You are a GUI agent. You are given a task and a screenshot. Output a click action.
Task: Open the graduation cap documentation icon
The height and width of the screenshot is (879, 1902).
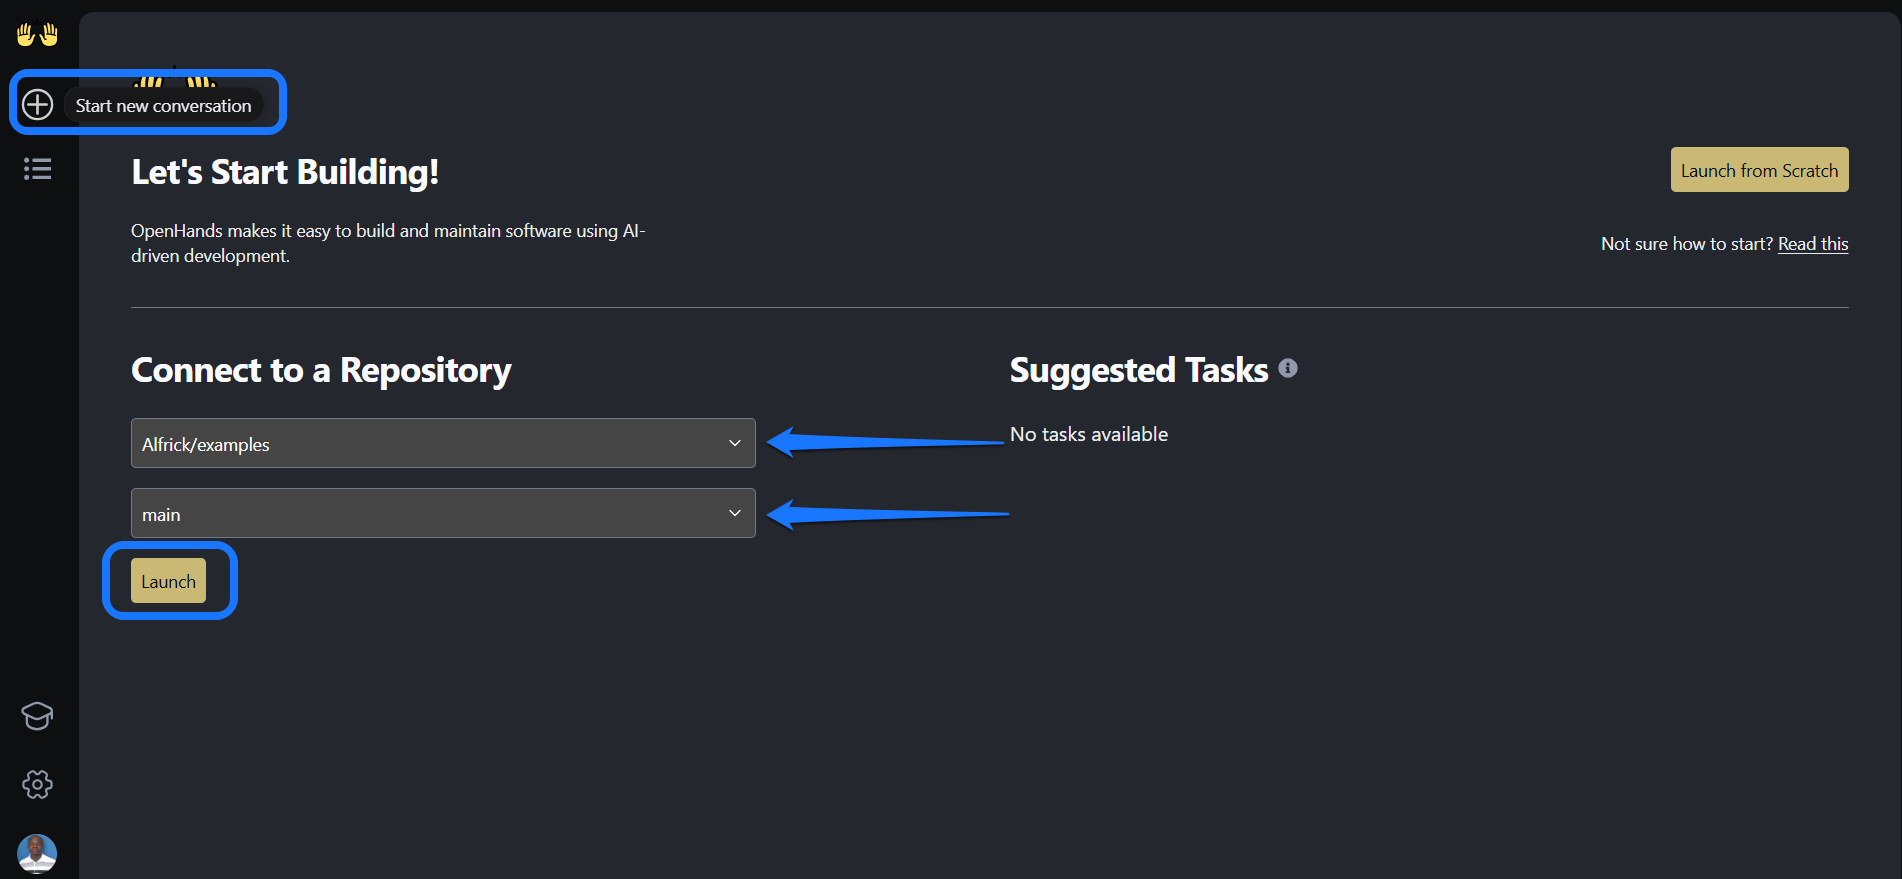pyautogui.click(x=38, y=716)
